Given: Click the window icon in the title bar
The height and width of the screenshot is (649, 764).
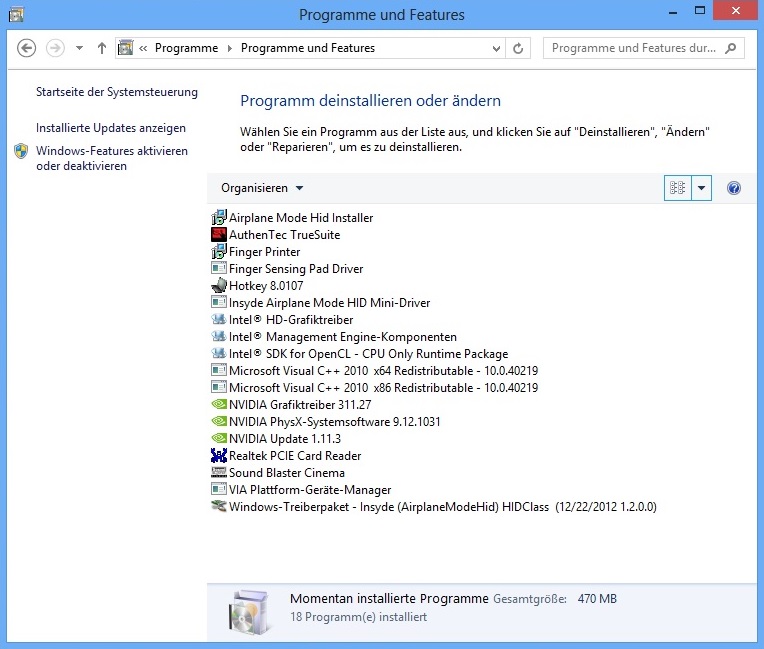Looking at the screenshot, I should click(x=16, y=15).
